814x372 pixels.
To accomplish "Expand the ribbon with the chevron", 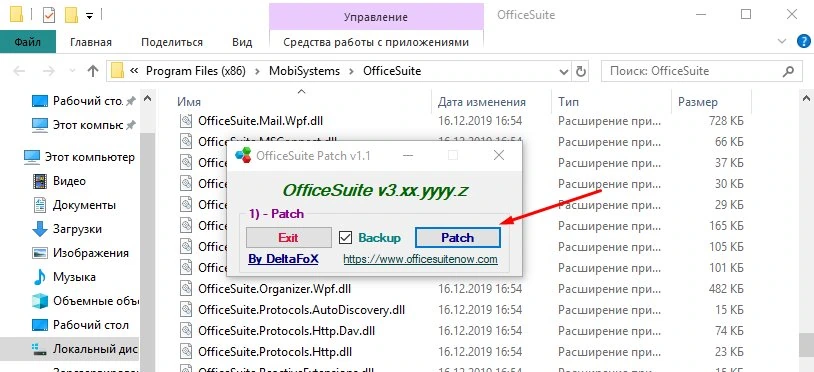I will [x=783, y=42].
